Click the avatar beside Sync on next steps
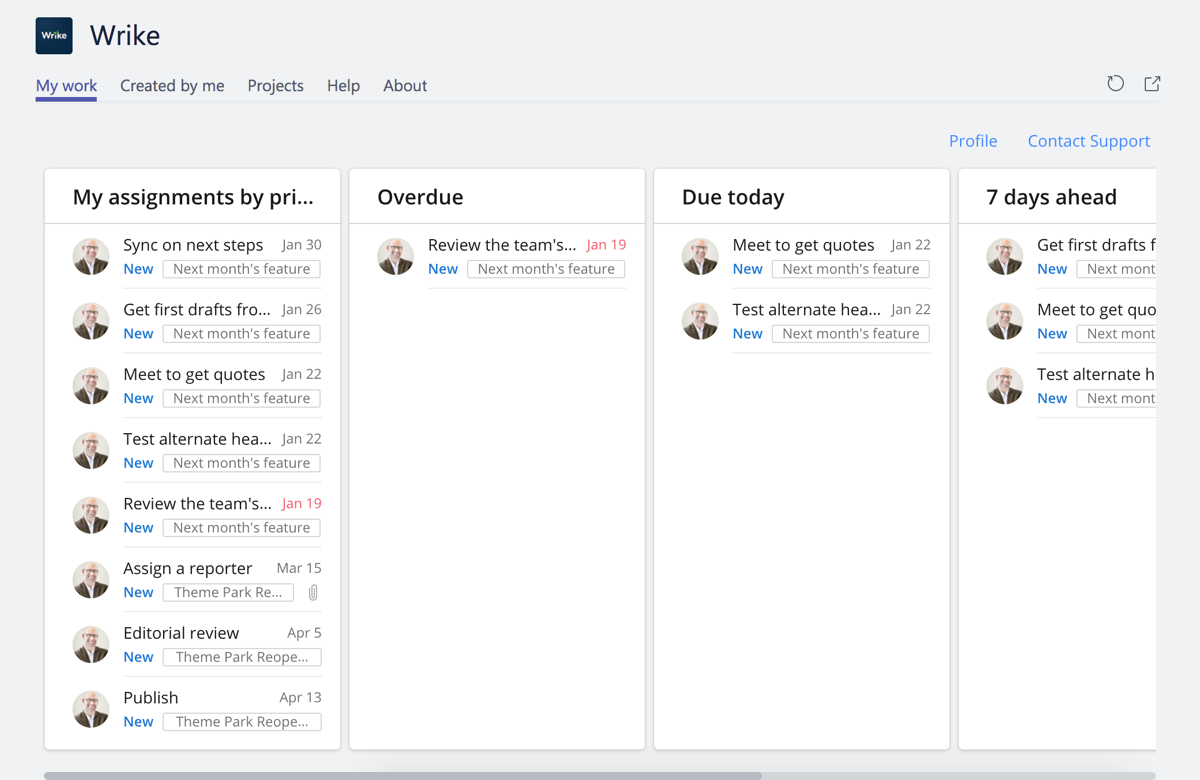1200x780 pixels. (91, 256)
